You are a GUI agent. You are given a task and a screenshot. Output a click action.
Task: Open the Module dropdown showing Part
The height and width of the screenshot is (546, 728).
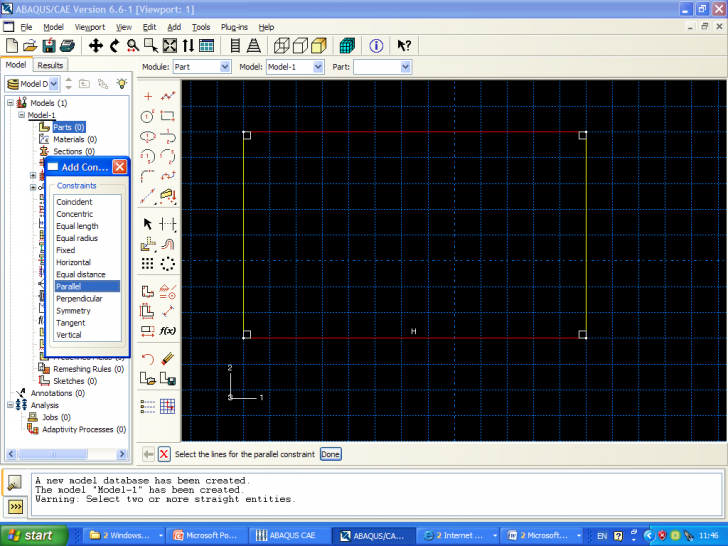[x=200, y=67]
